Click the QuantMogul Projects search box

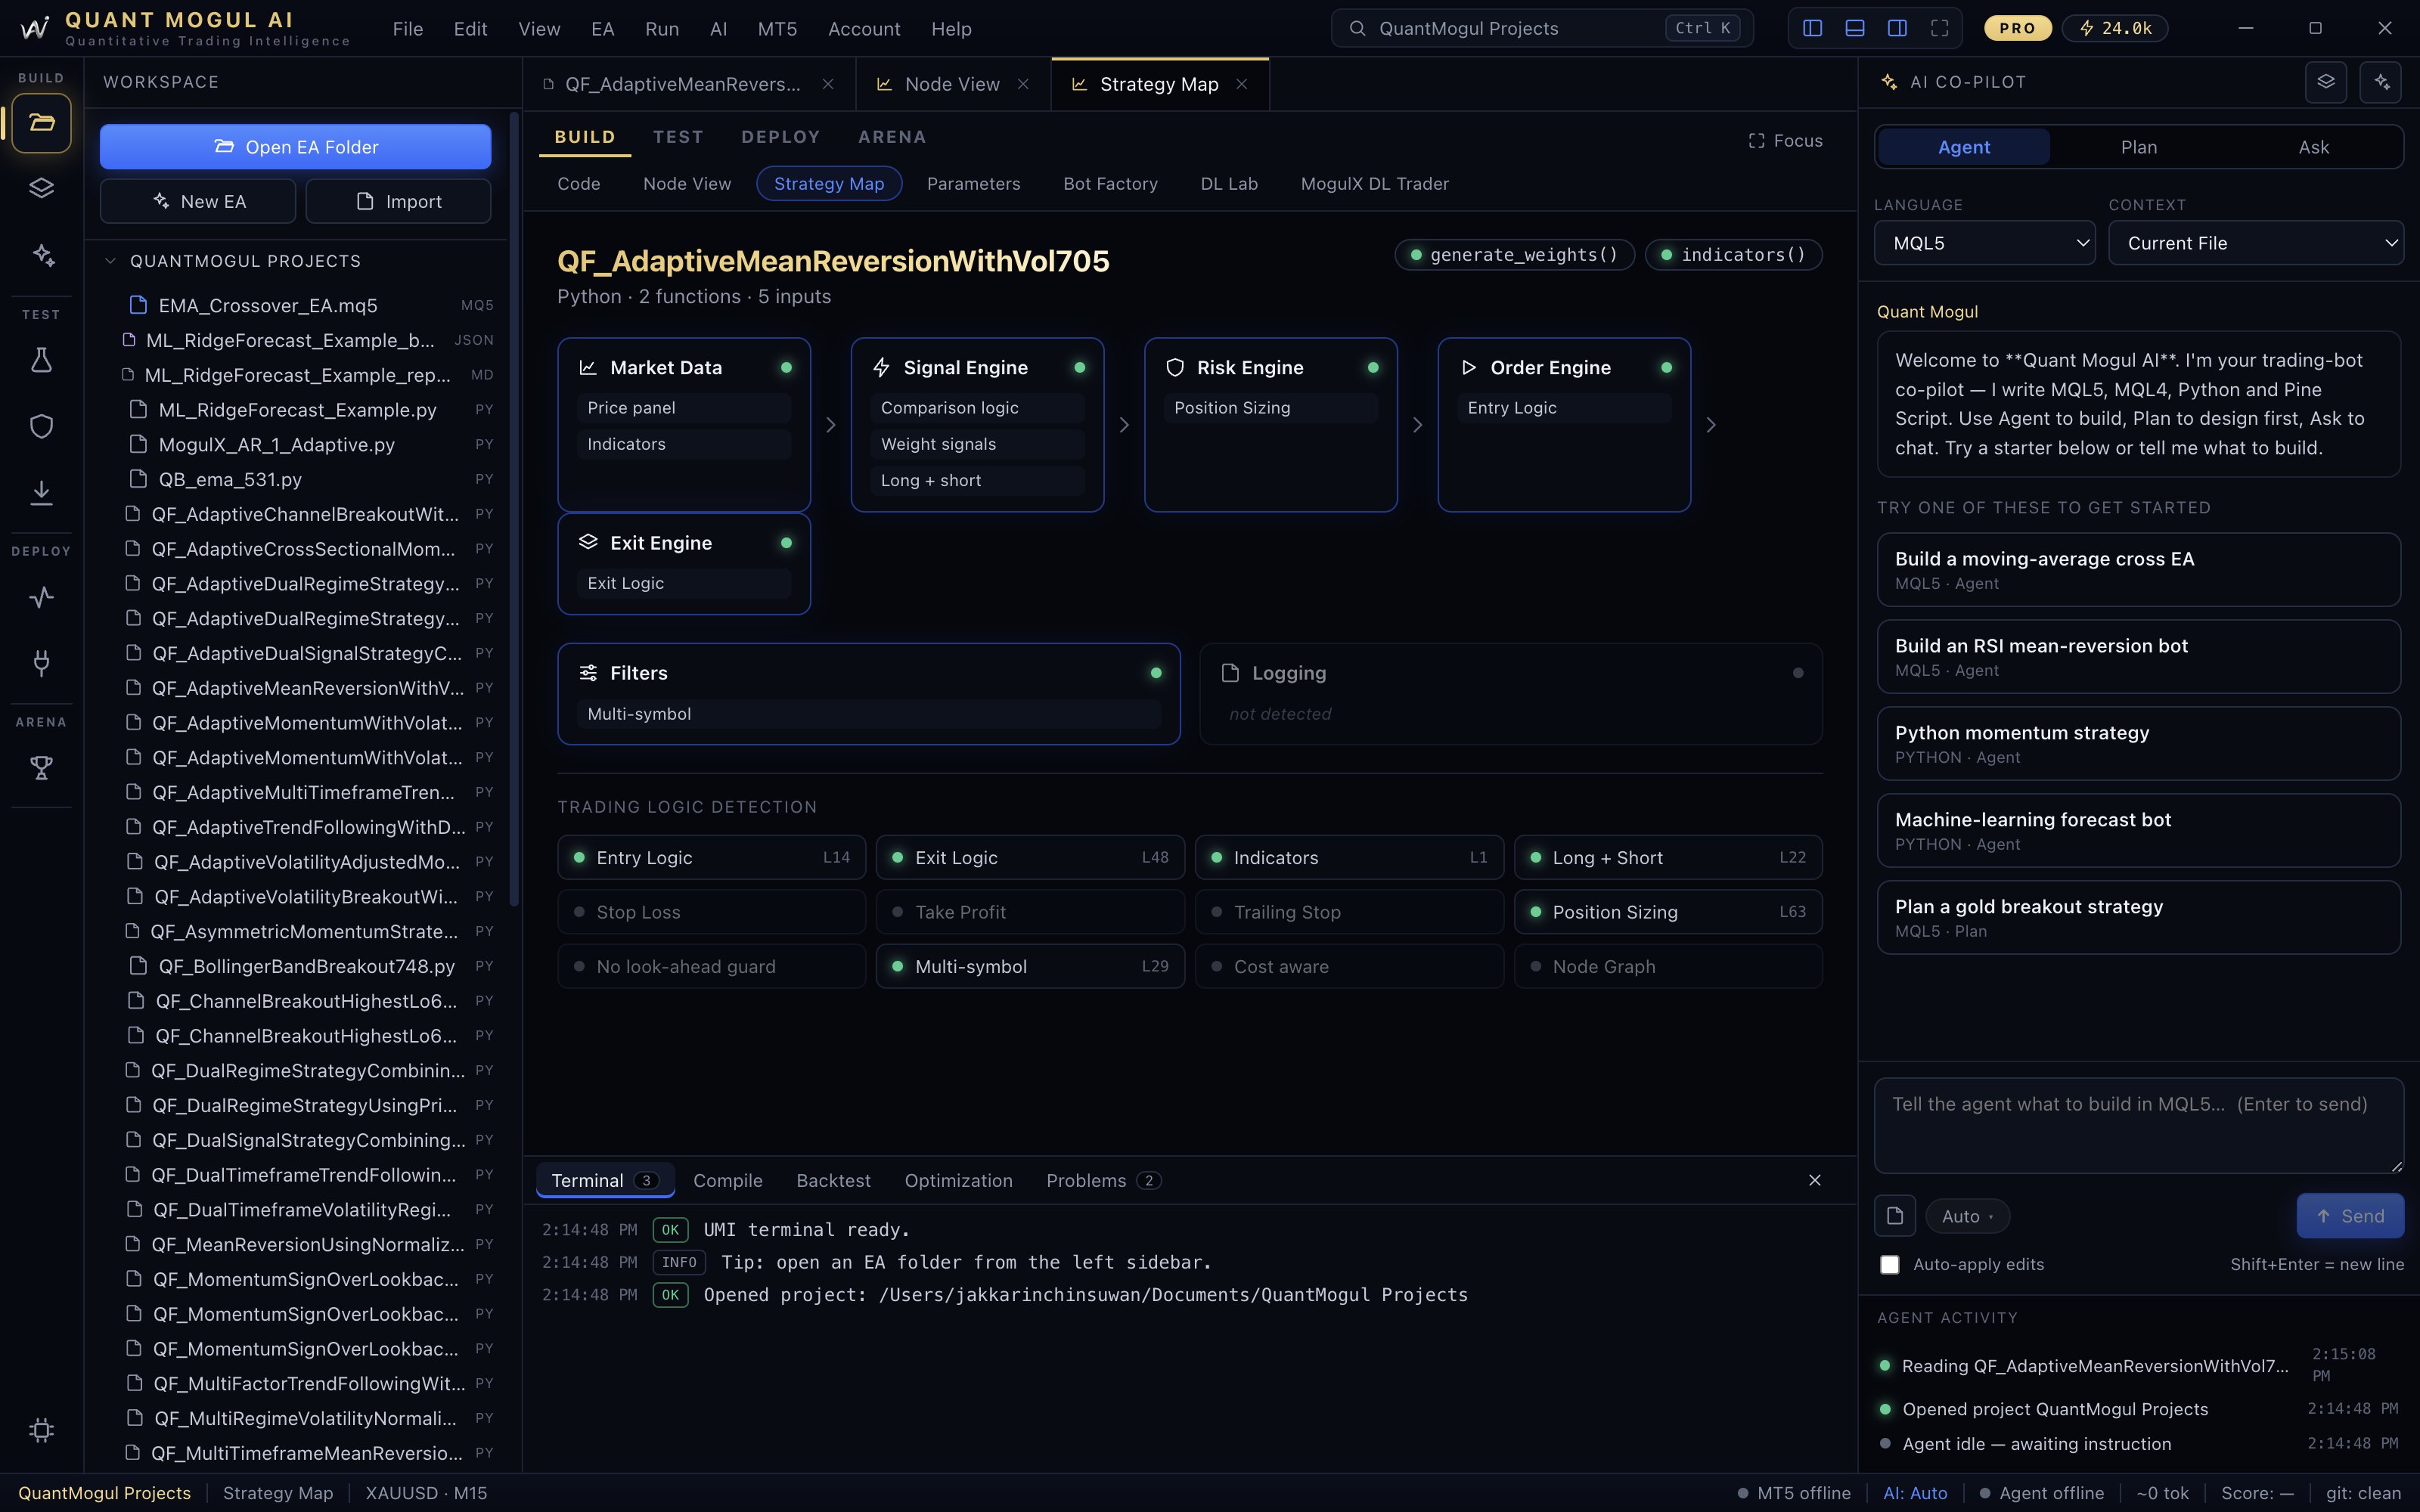coord(1542,28)
